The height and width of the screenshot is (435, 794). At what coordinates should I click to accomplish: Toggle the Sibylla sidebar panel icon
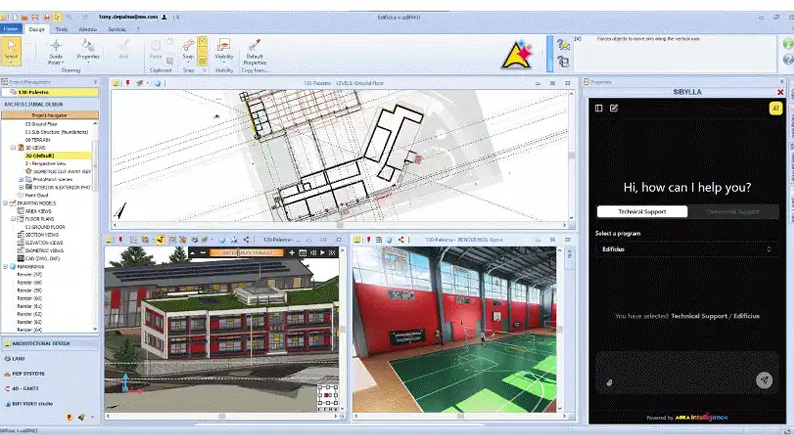point(599,108)
